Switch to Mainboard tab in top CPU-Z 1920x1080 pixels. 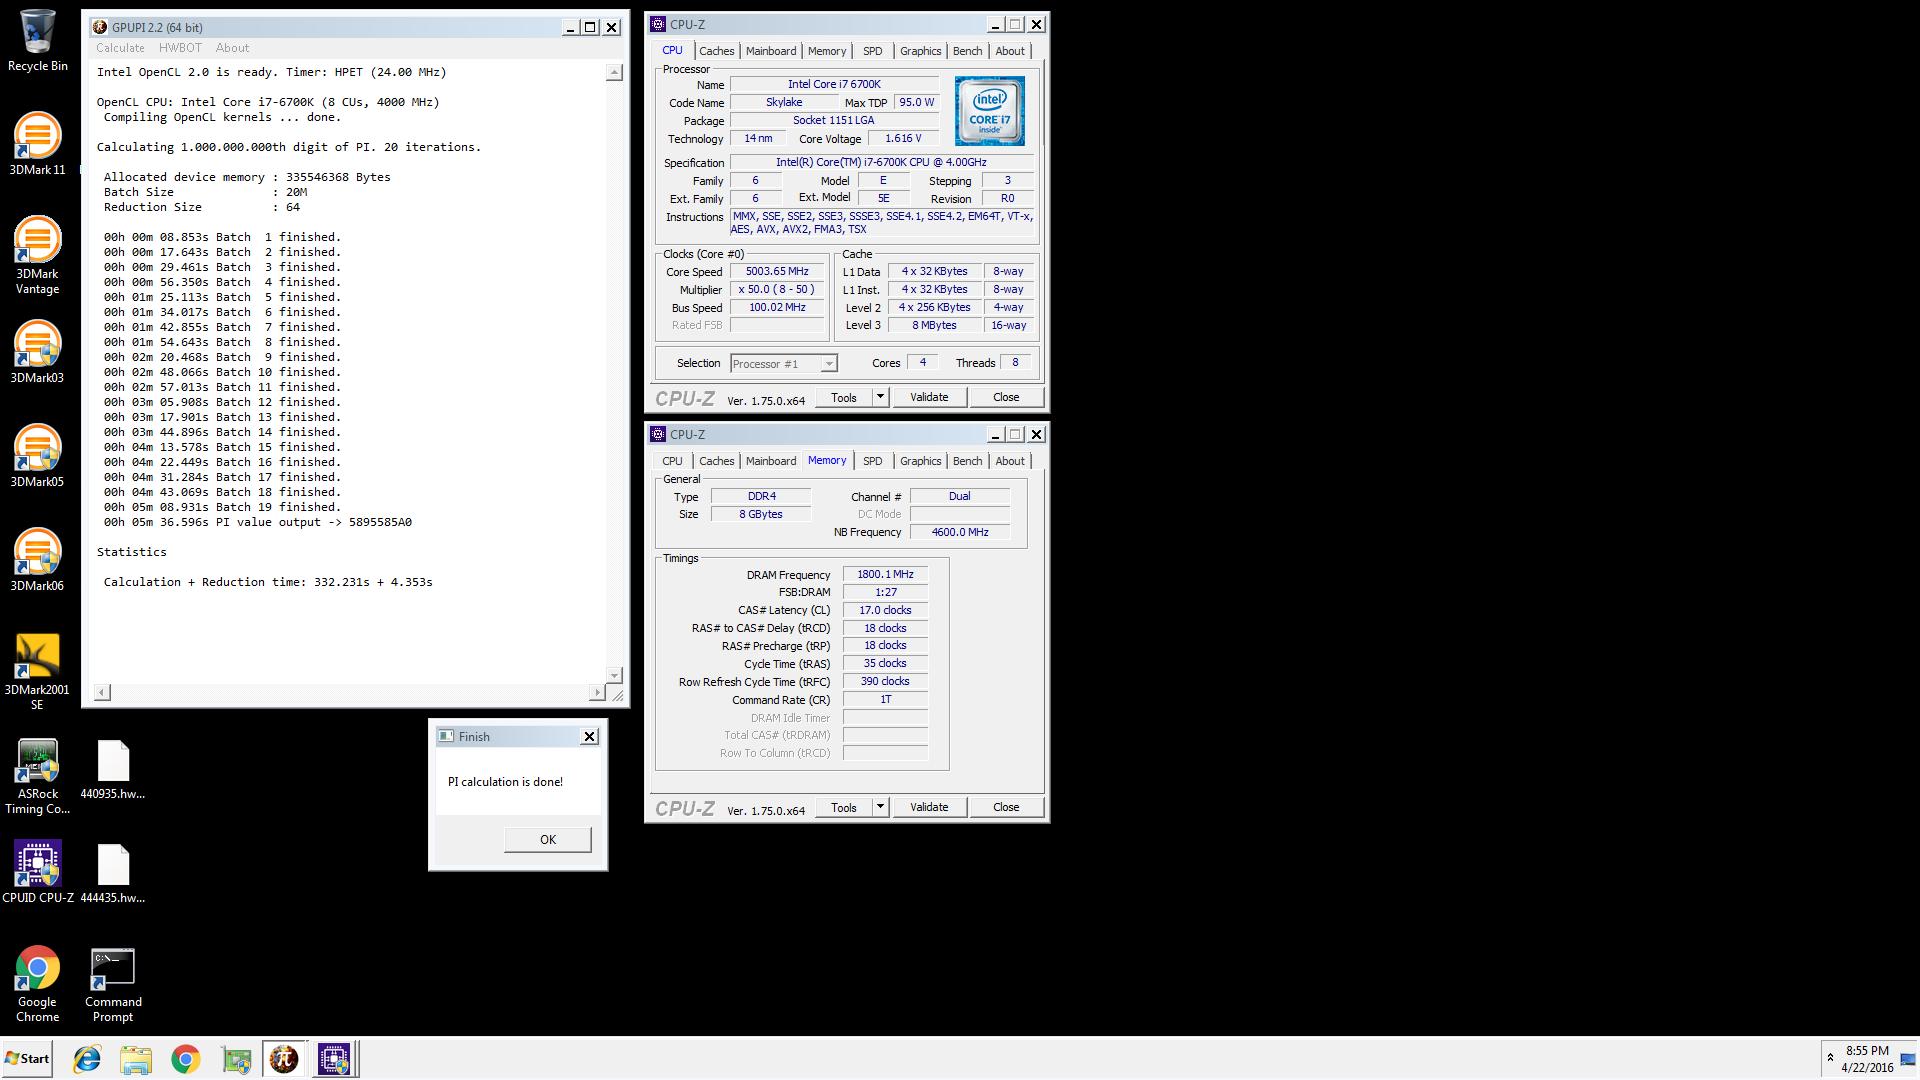click(x=771, y=51)
